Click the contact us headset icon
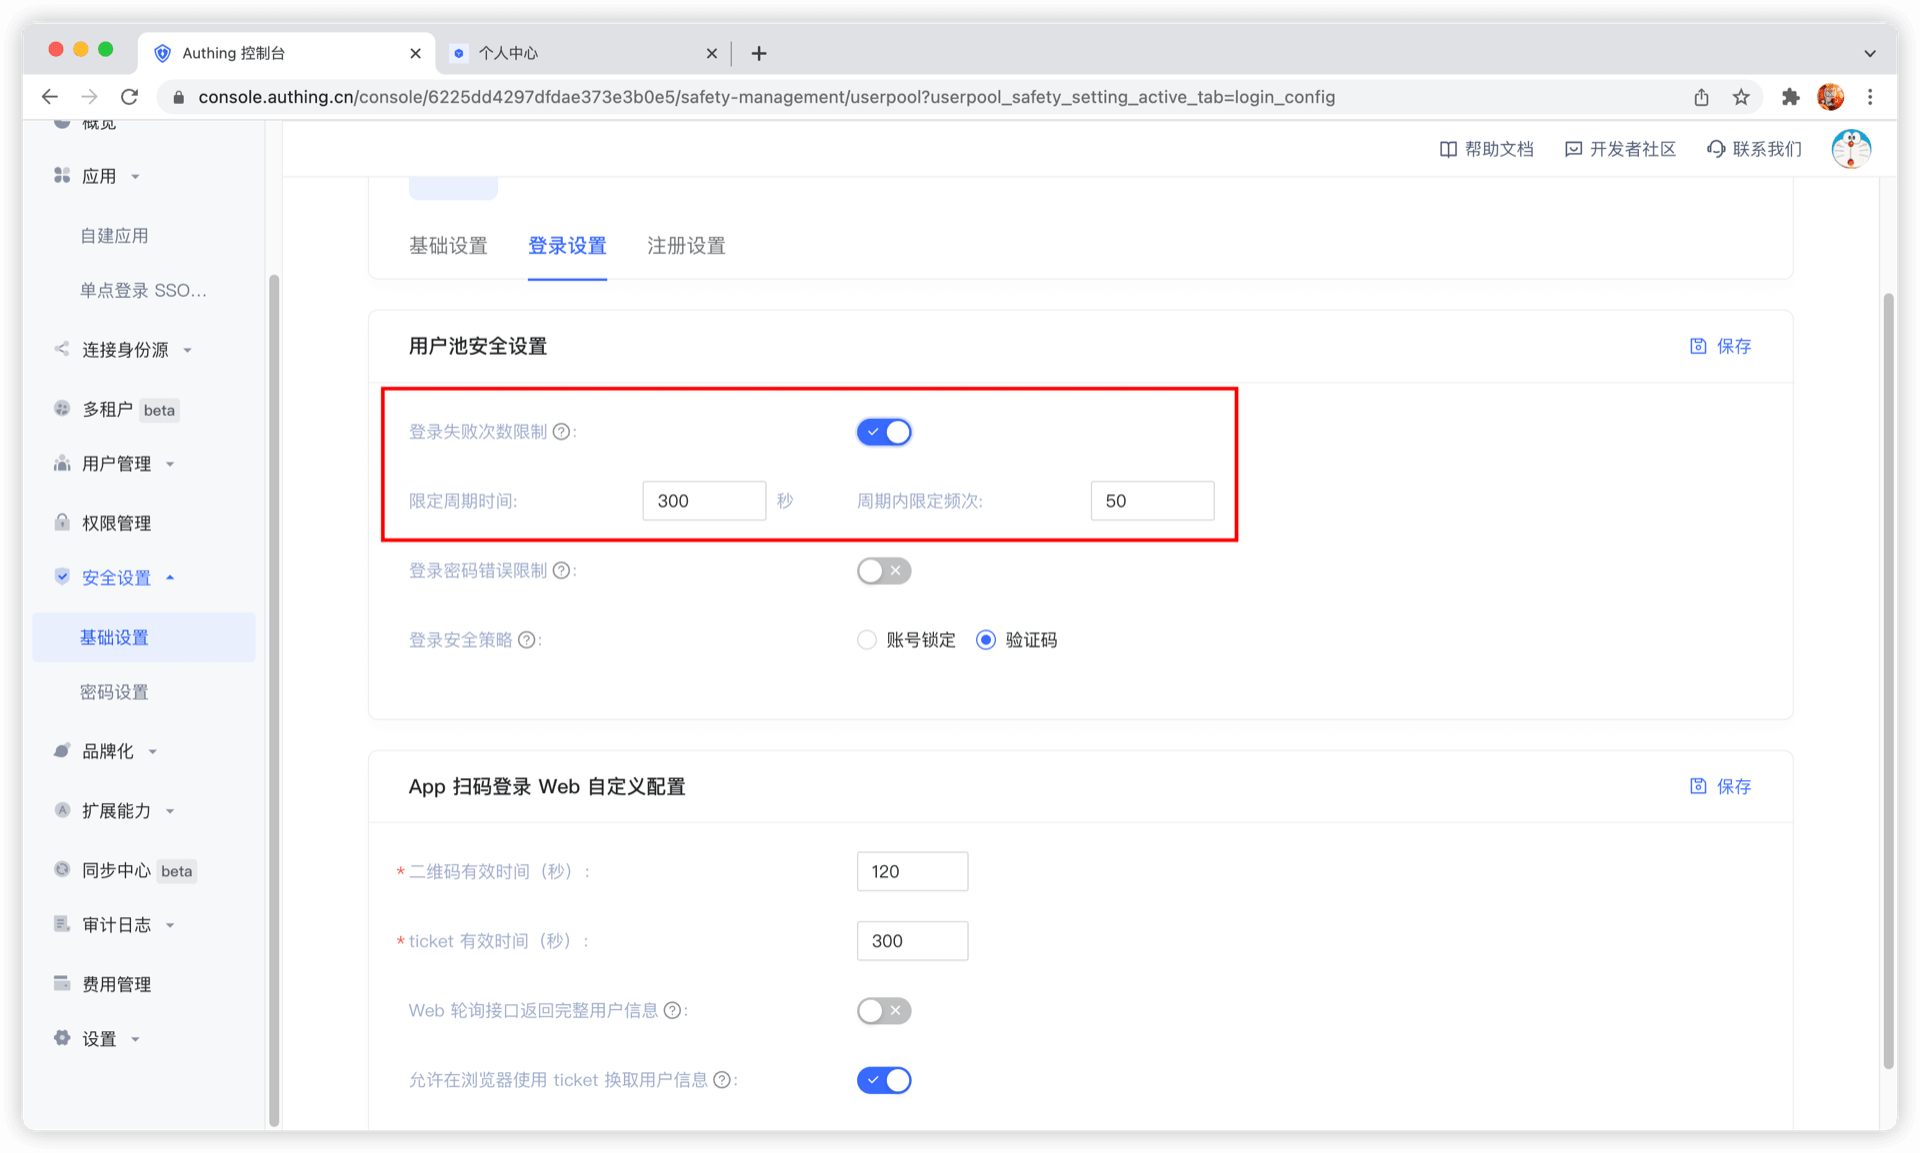This screenshot has width=1920, height=1153. pyautogui.click(x=1716, y=149)
